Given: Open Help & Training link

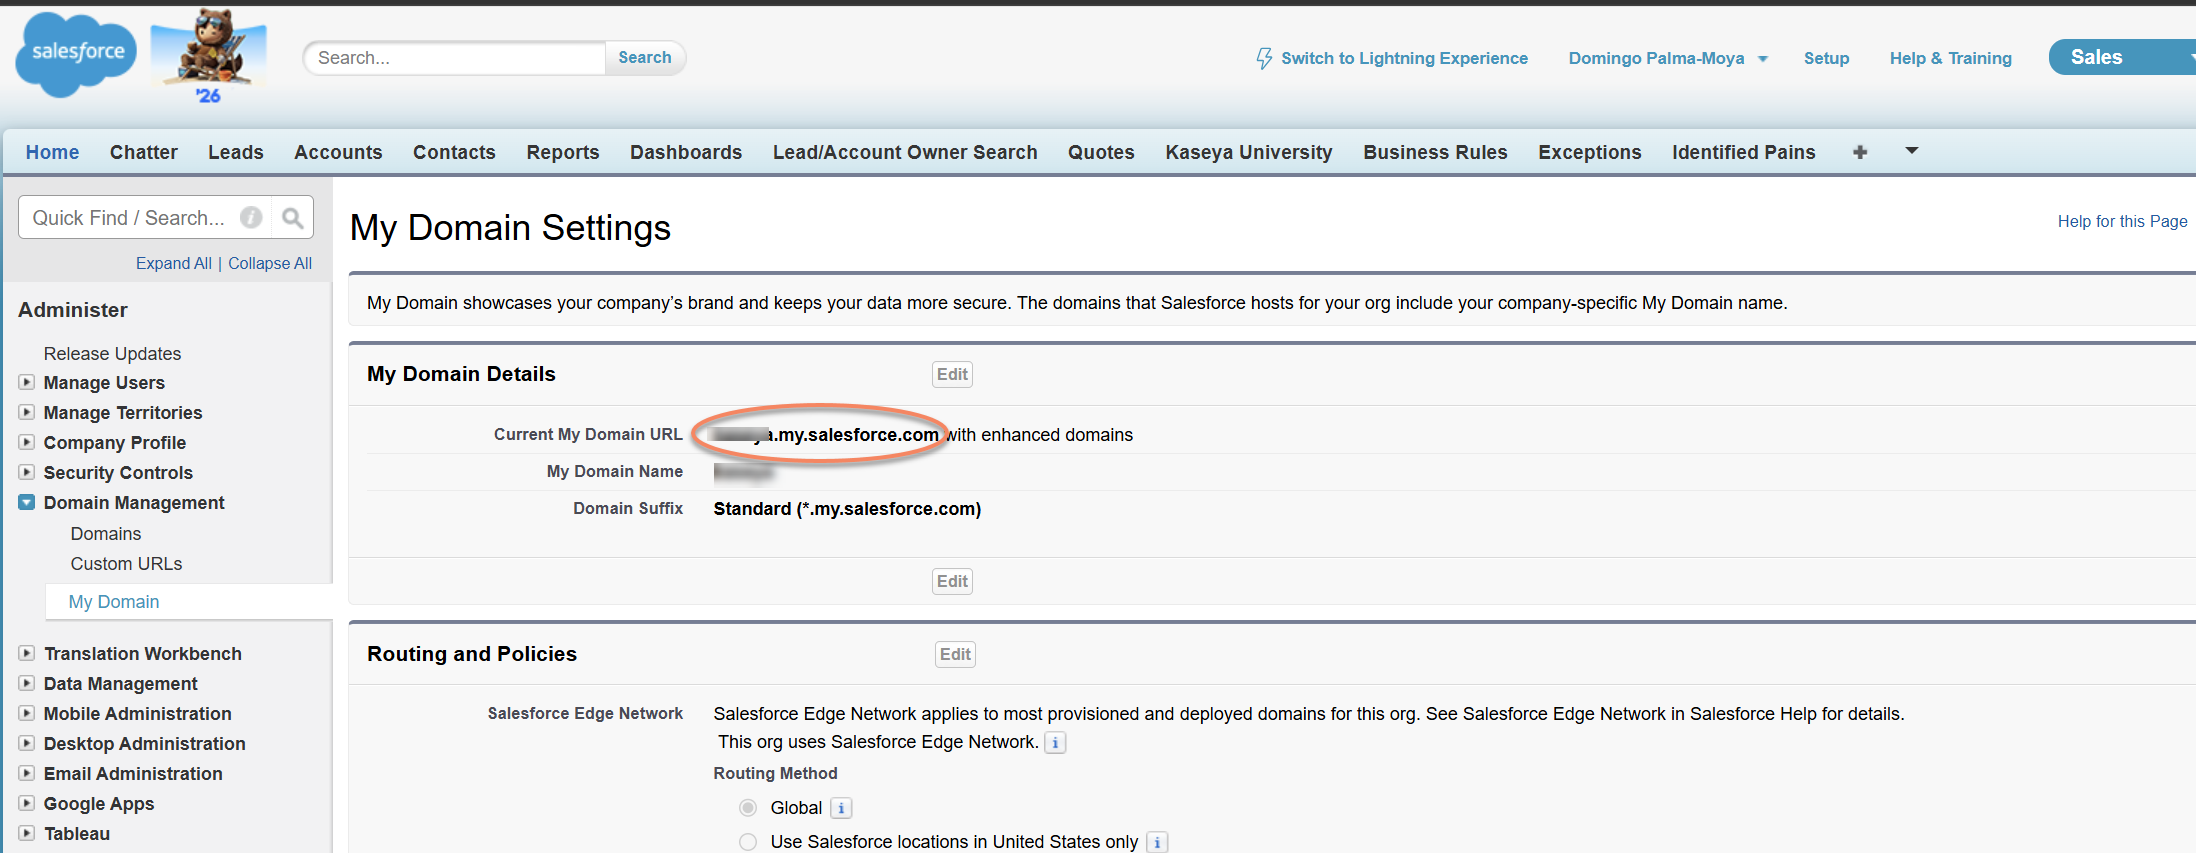Looking at the screenshot, I should point(1950,58).
